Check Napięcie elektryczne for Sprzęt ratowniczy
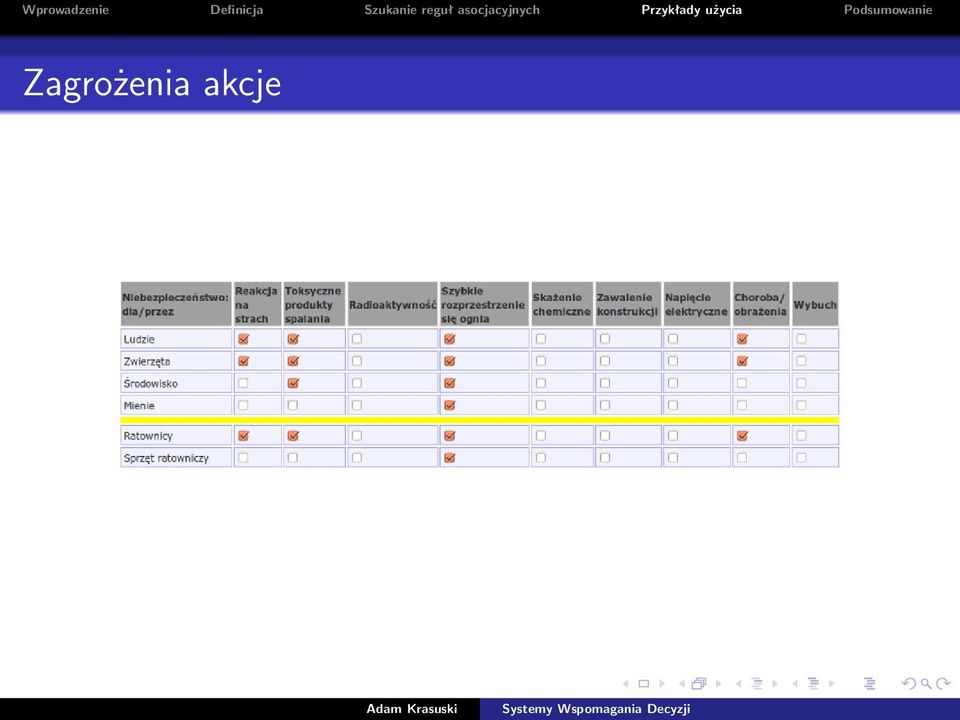This screenshot has width=960, height=720. click(673, 458)
